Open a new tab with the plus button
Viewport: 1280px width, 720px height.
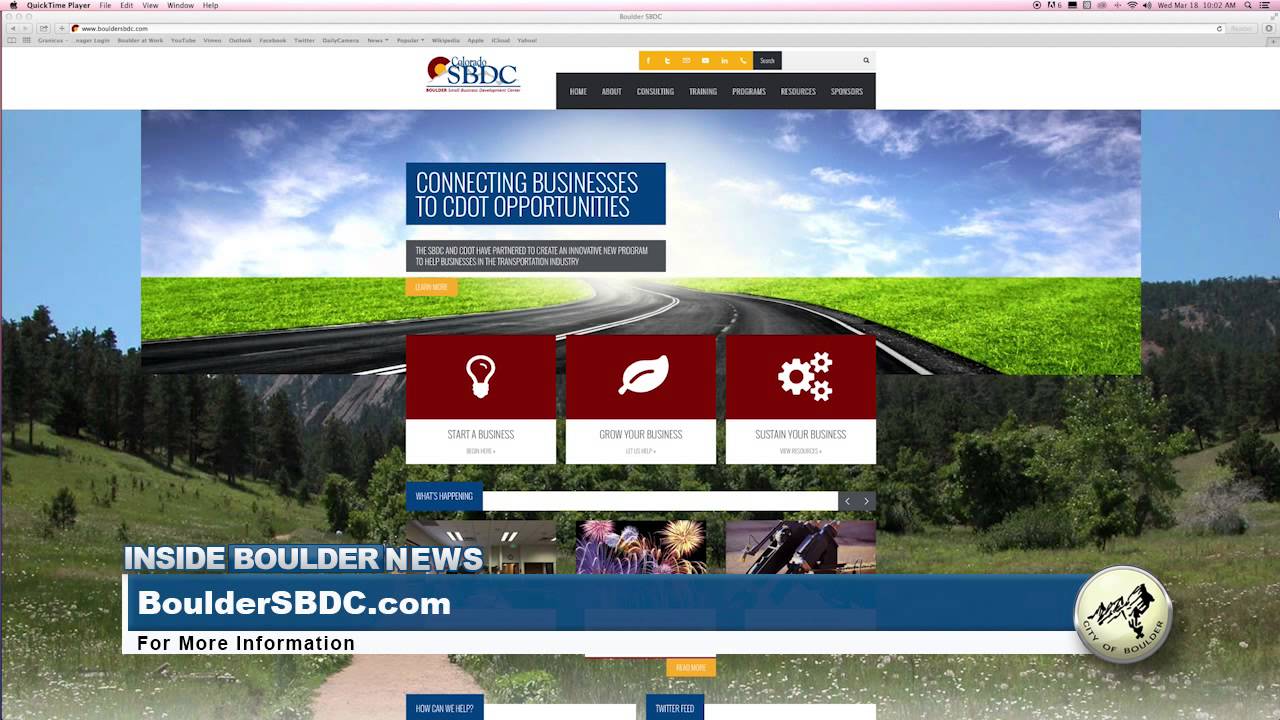[x=1273, y=40]
